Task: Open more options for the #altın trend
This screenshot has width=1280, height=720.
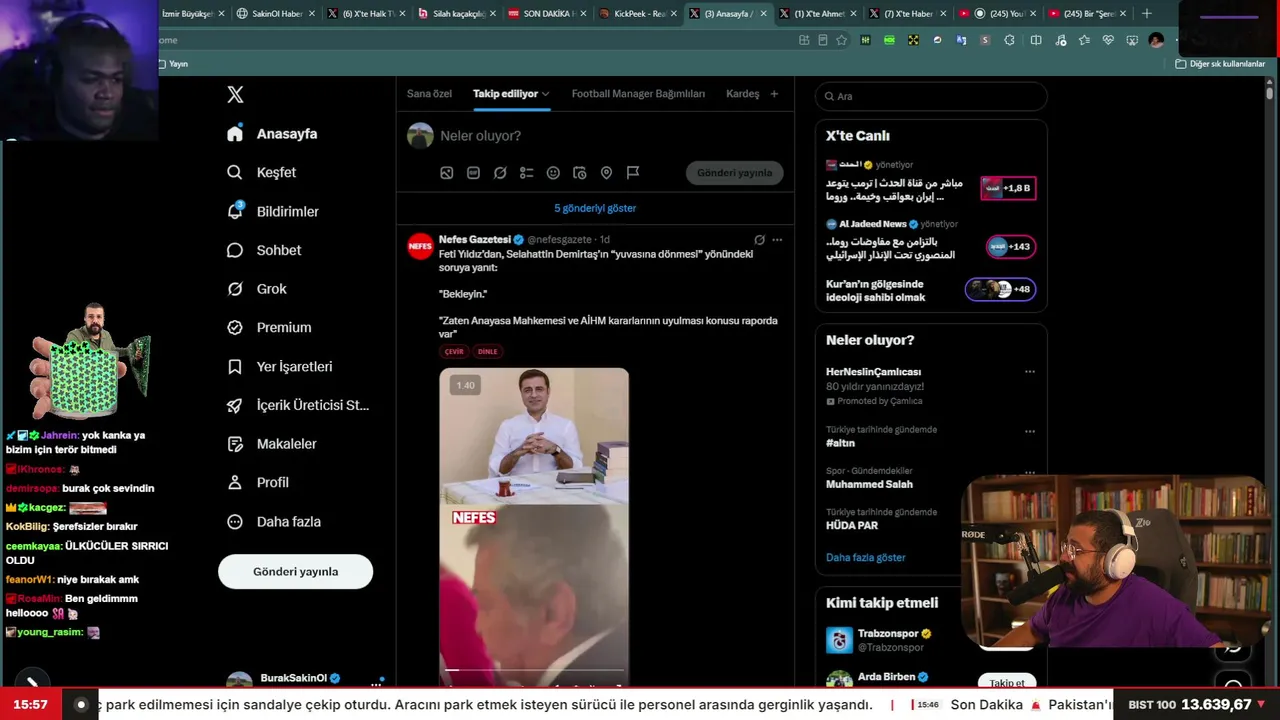Action: (x=1030, y=431)
